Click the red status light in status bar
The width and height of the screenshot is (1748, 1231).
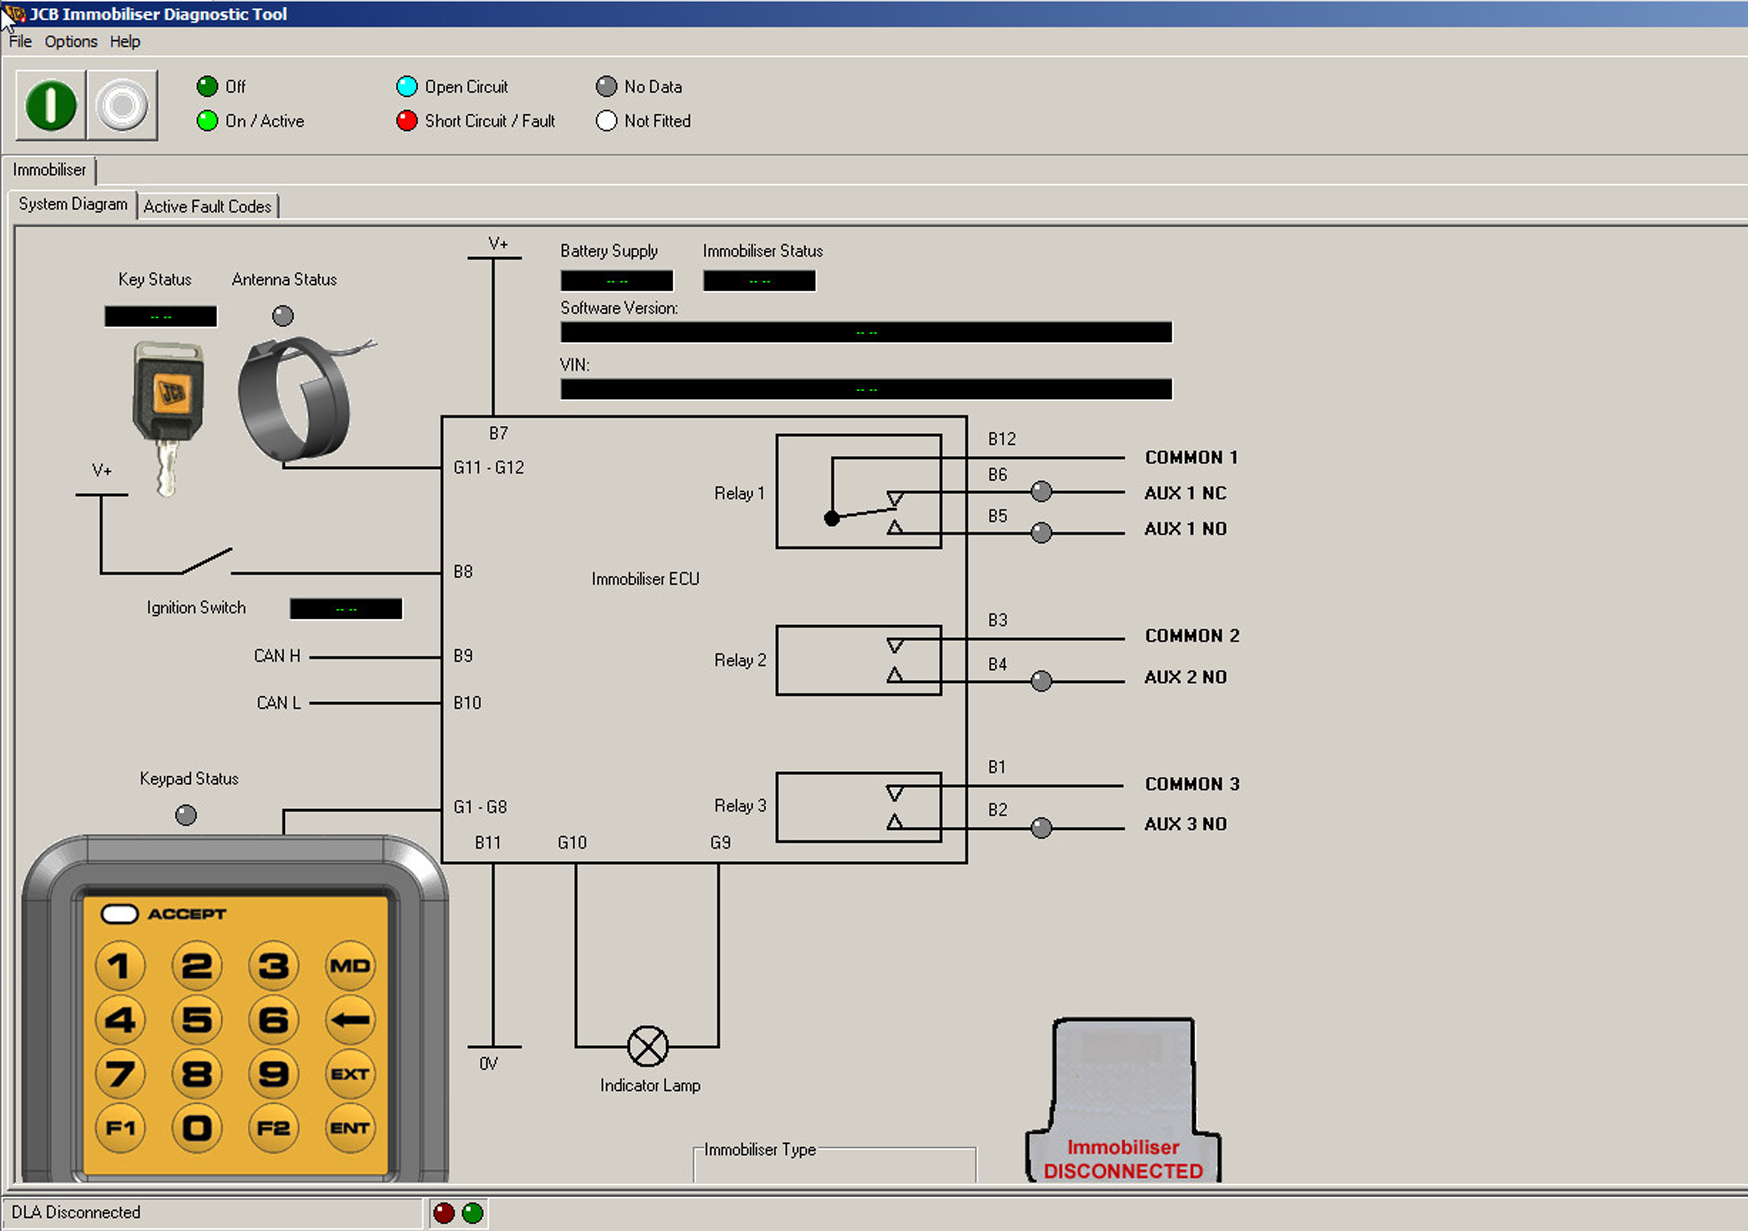tap(444, 1213)
